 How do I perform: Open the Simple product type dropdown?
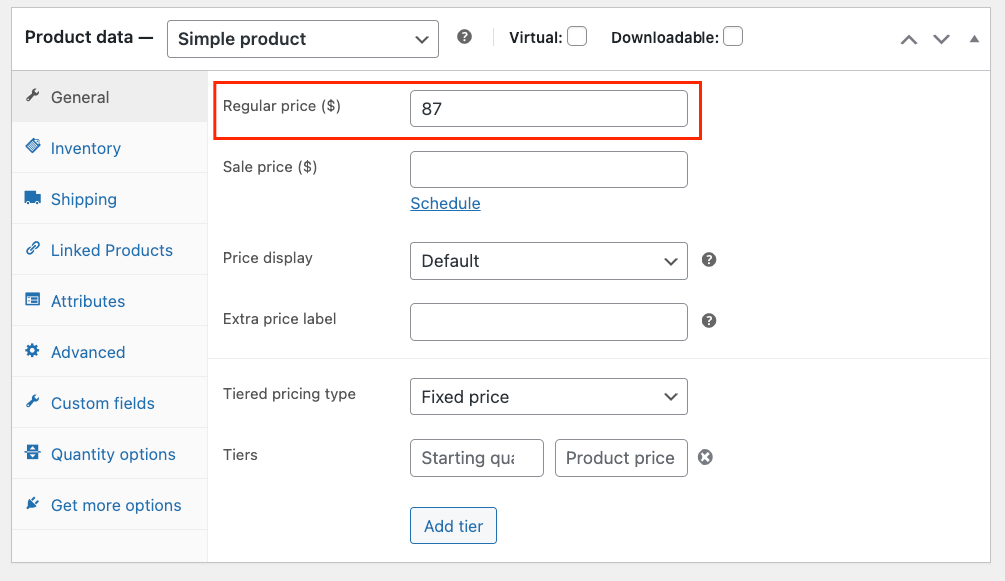point(303,39)
